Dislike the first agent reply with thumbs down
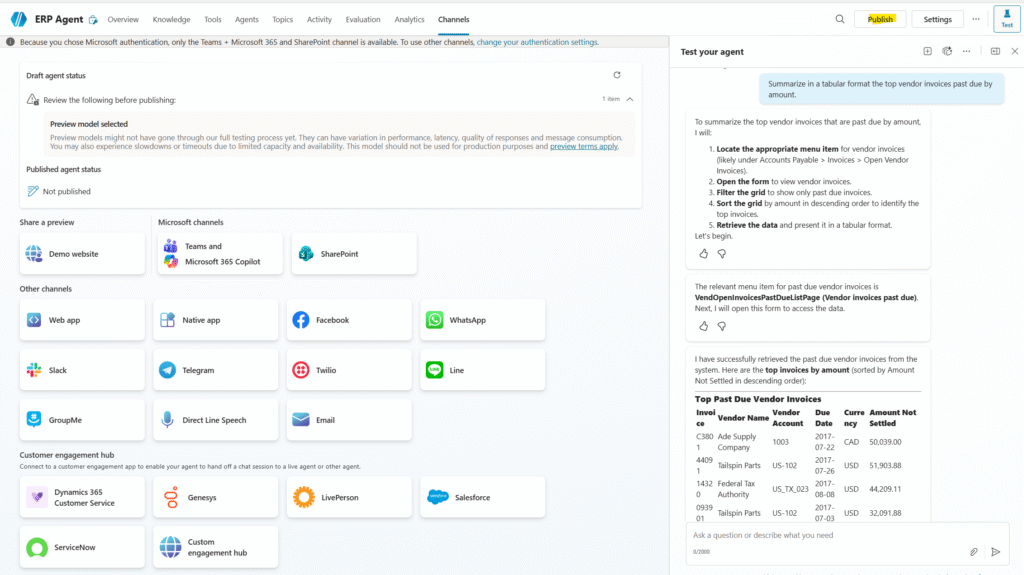The width and height of the screenshot is (1024, 575). (x=721, y=254)
